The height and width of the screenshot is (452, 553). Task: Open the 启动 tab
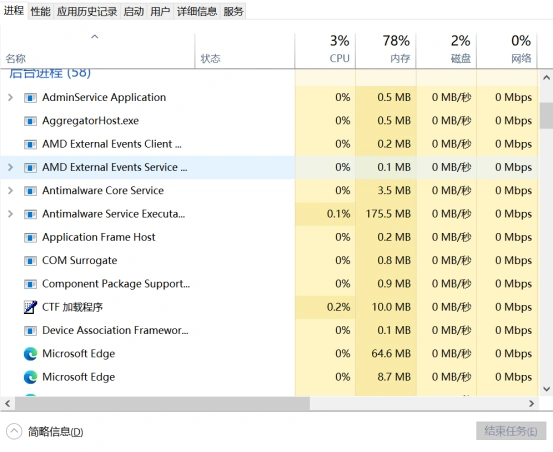click(x=134, y=12)
